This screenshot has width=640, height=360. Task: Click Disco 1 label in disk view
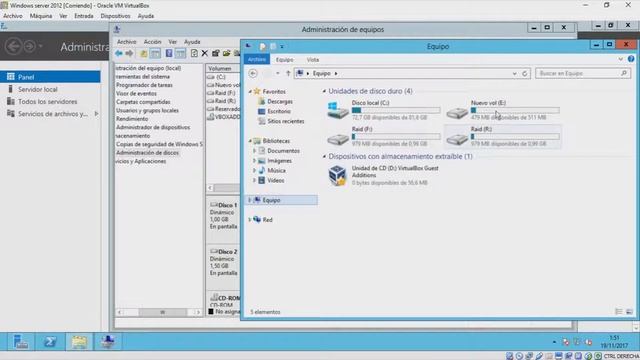pos(227,205)
